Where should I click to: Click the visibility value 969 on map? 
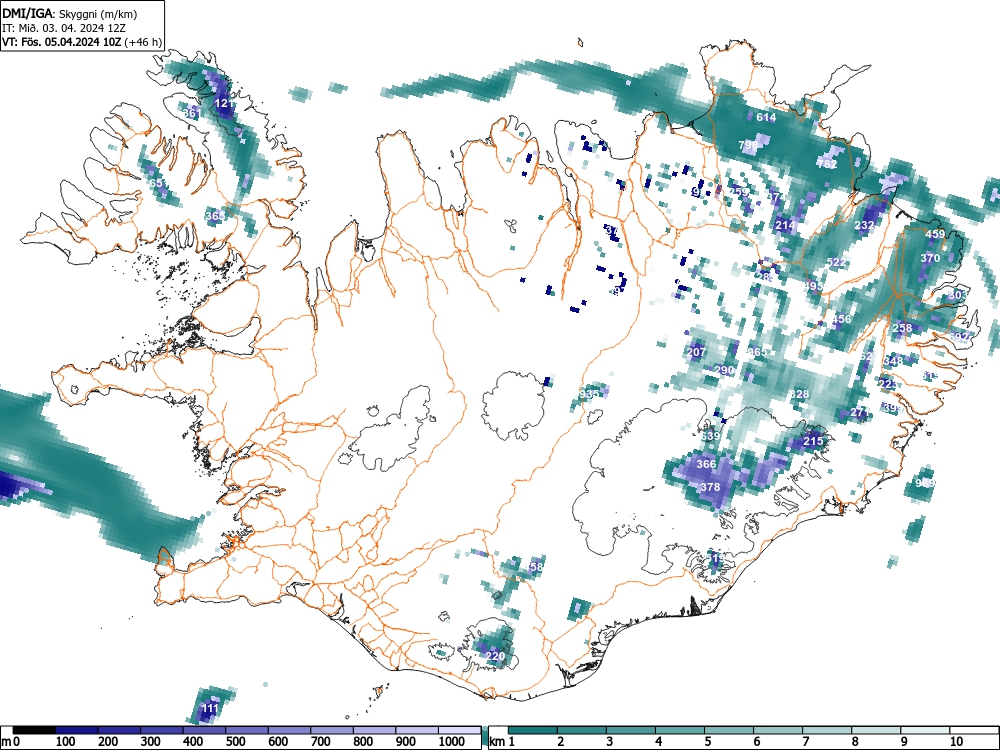click(925, 483)
